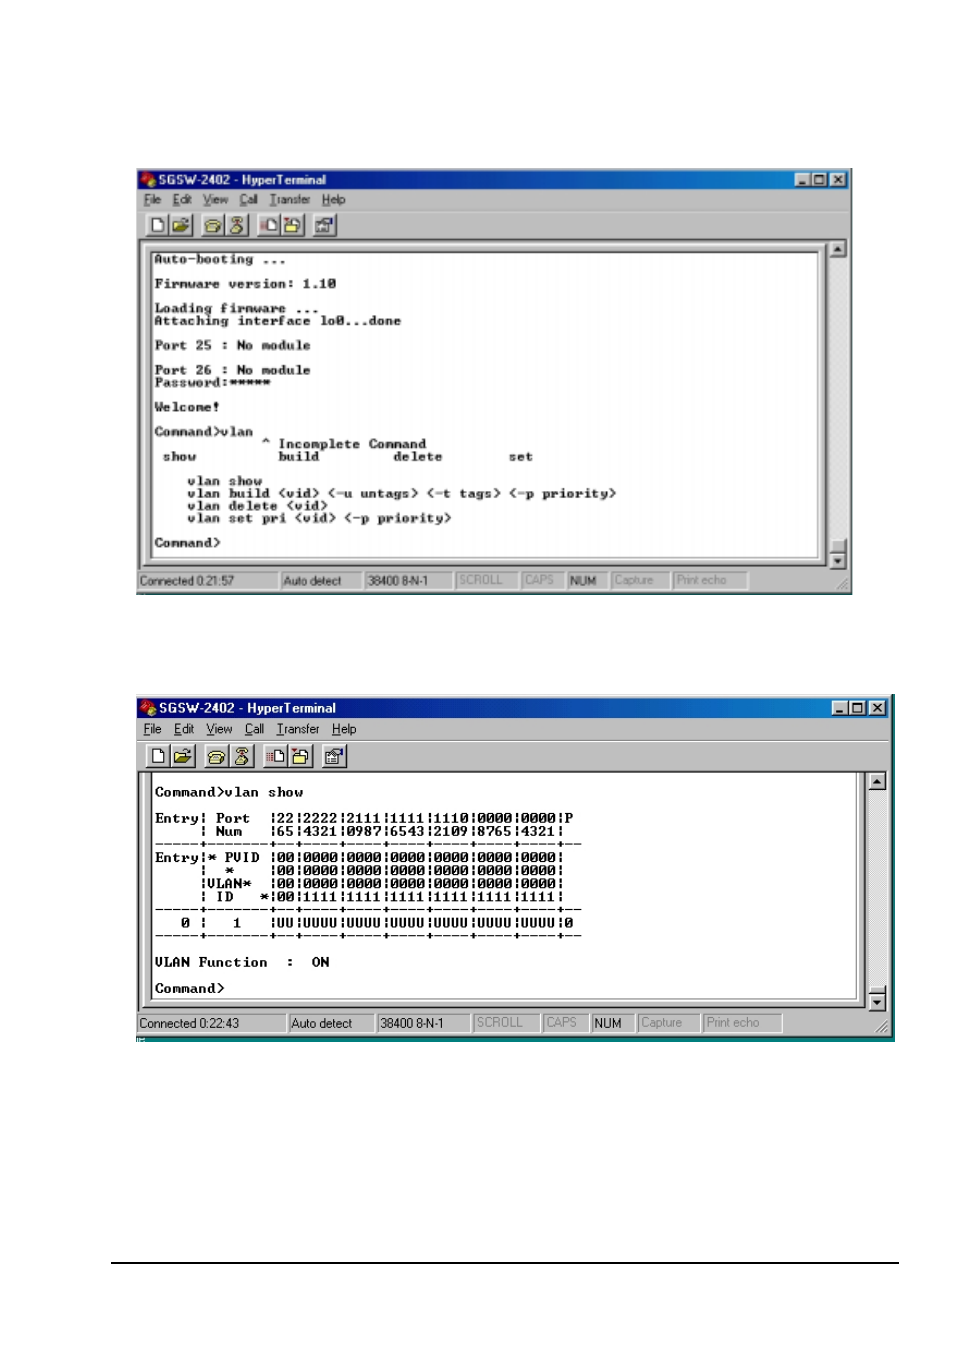Click Call phone icon in upper HyperTerminal toolbar
954x1350 pixels.
213,225
